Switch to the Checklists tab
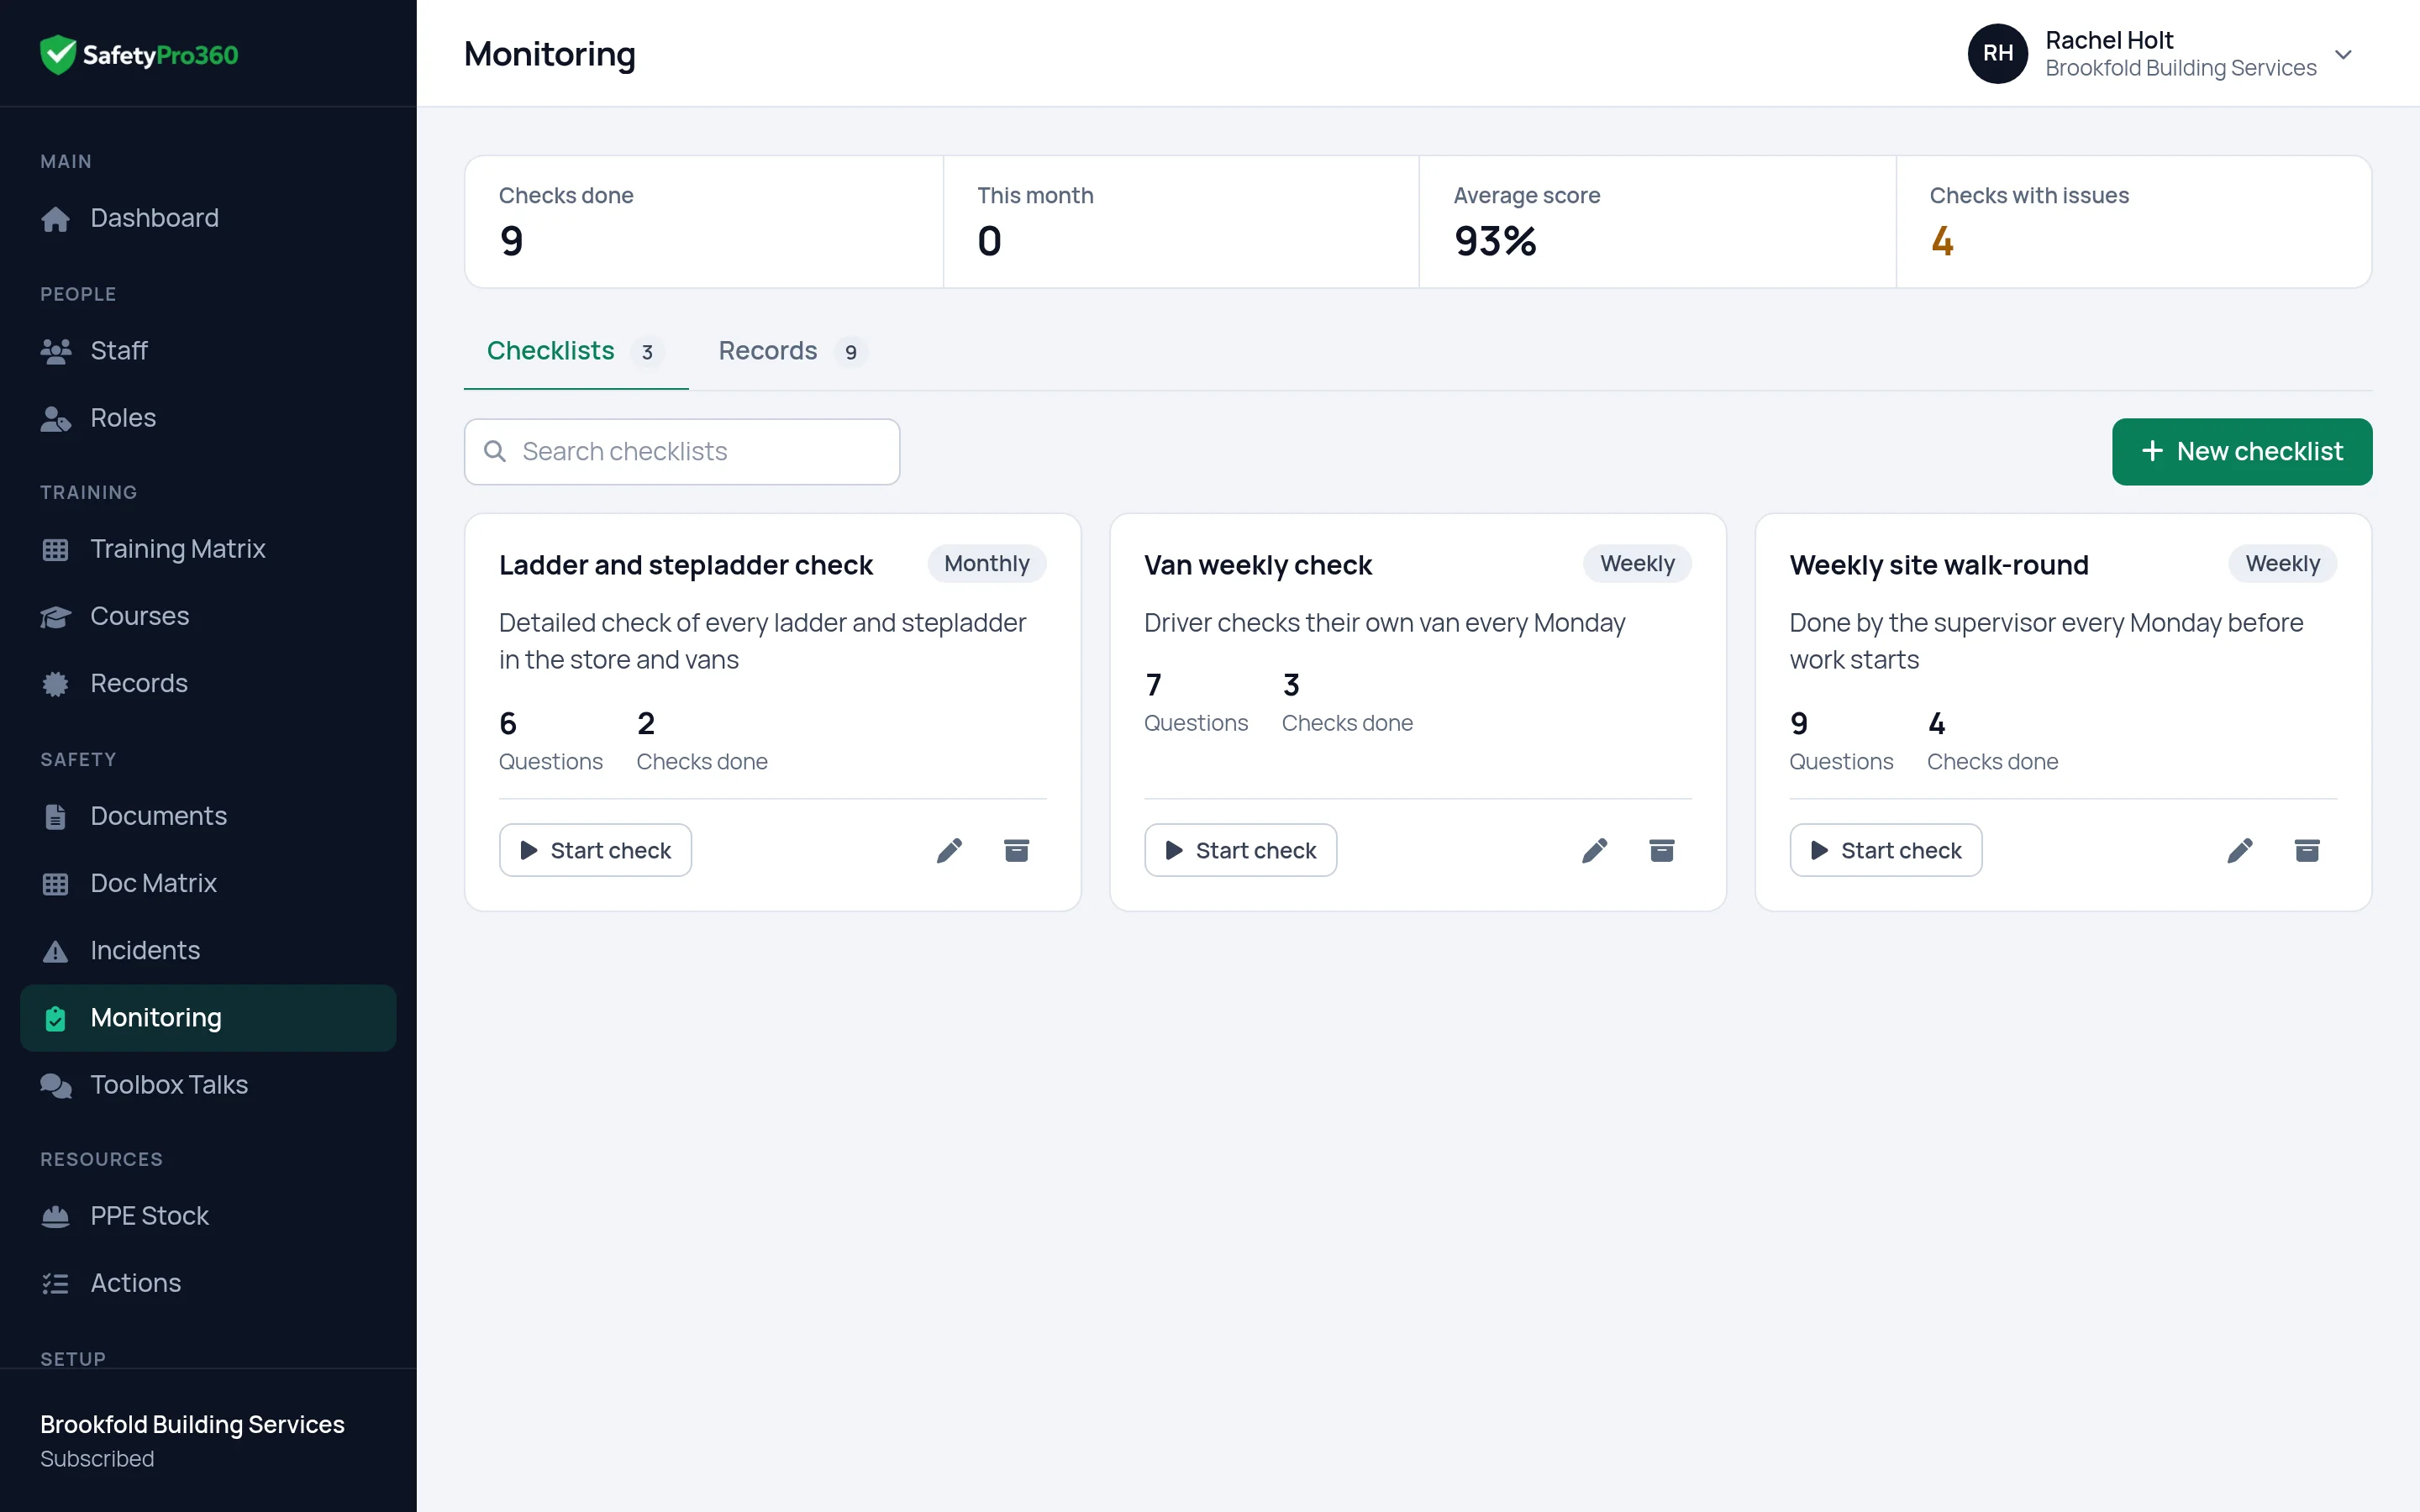Image resolution: width=2420 pixels, height=1512 pixels. click(575, 351)
